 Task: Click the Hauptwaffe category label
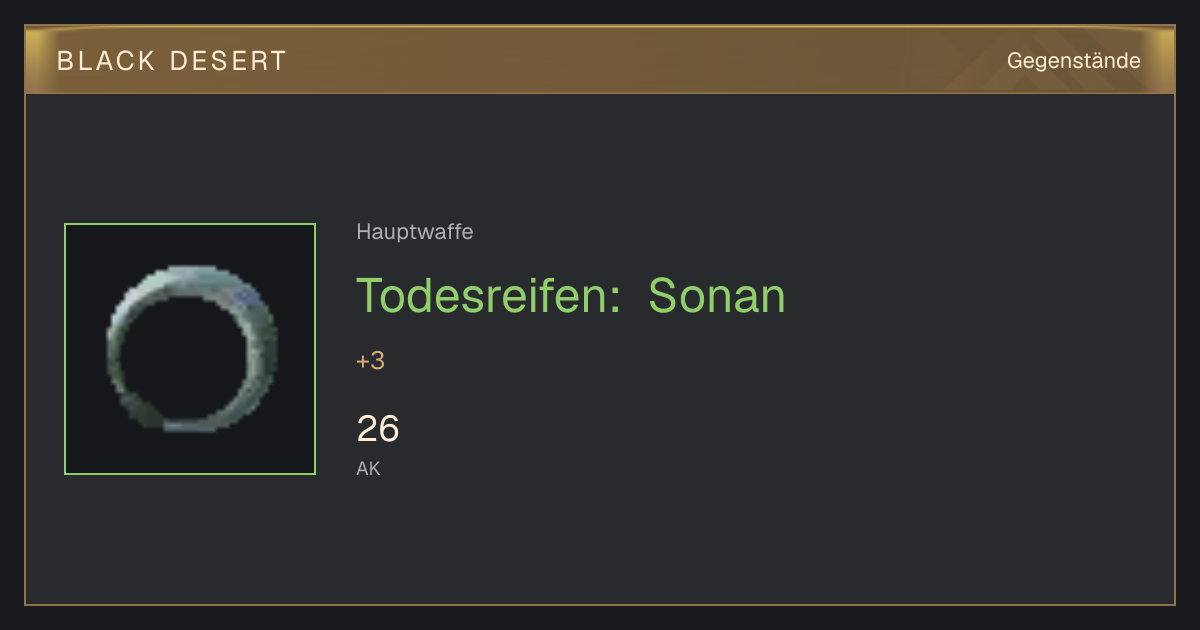[x=415, y=232]
